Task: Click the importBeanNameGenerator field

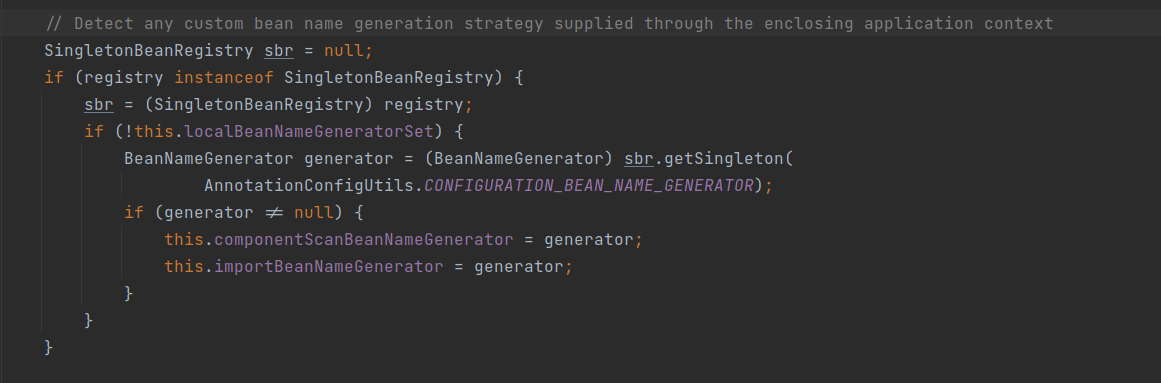Action: (x=329, y=267)
